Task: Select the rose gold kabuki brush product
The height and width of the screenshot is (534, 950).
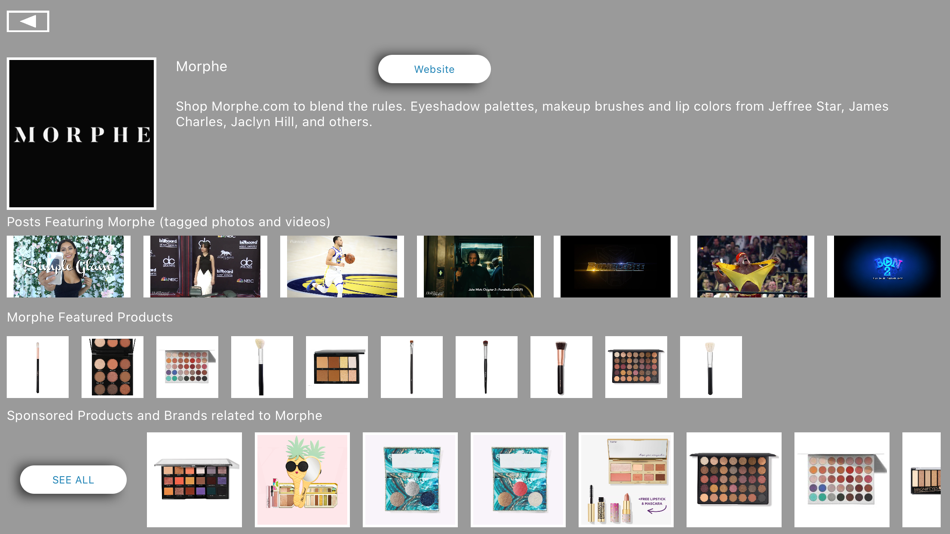Action: click(562, 367)
